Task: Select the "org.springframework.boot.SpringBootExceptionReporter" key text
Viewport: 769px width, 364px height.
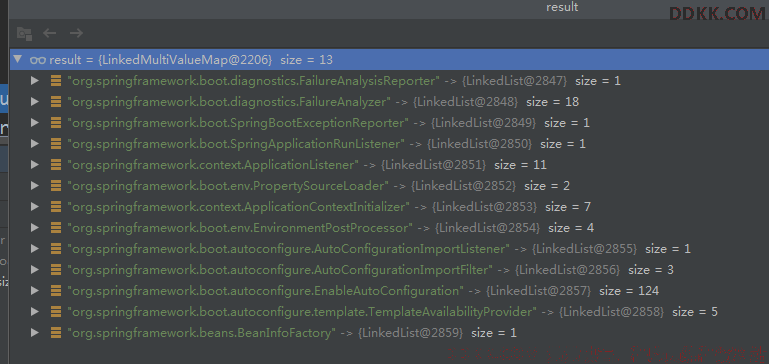Action: coord(238,123)
